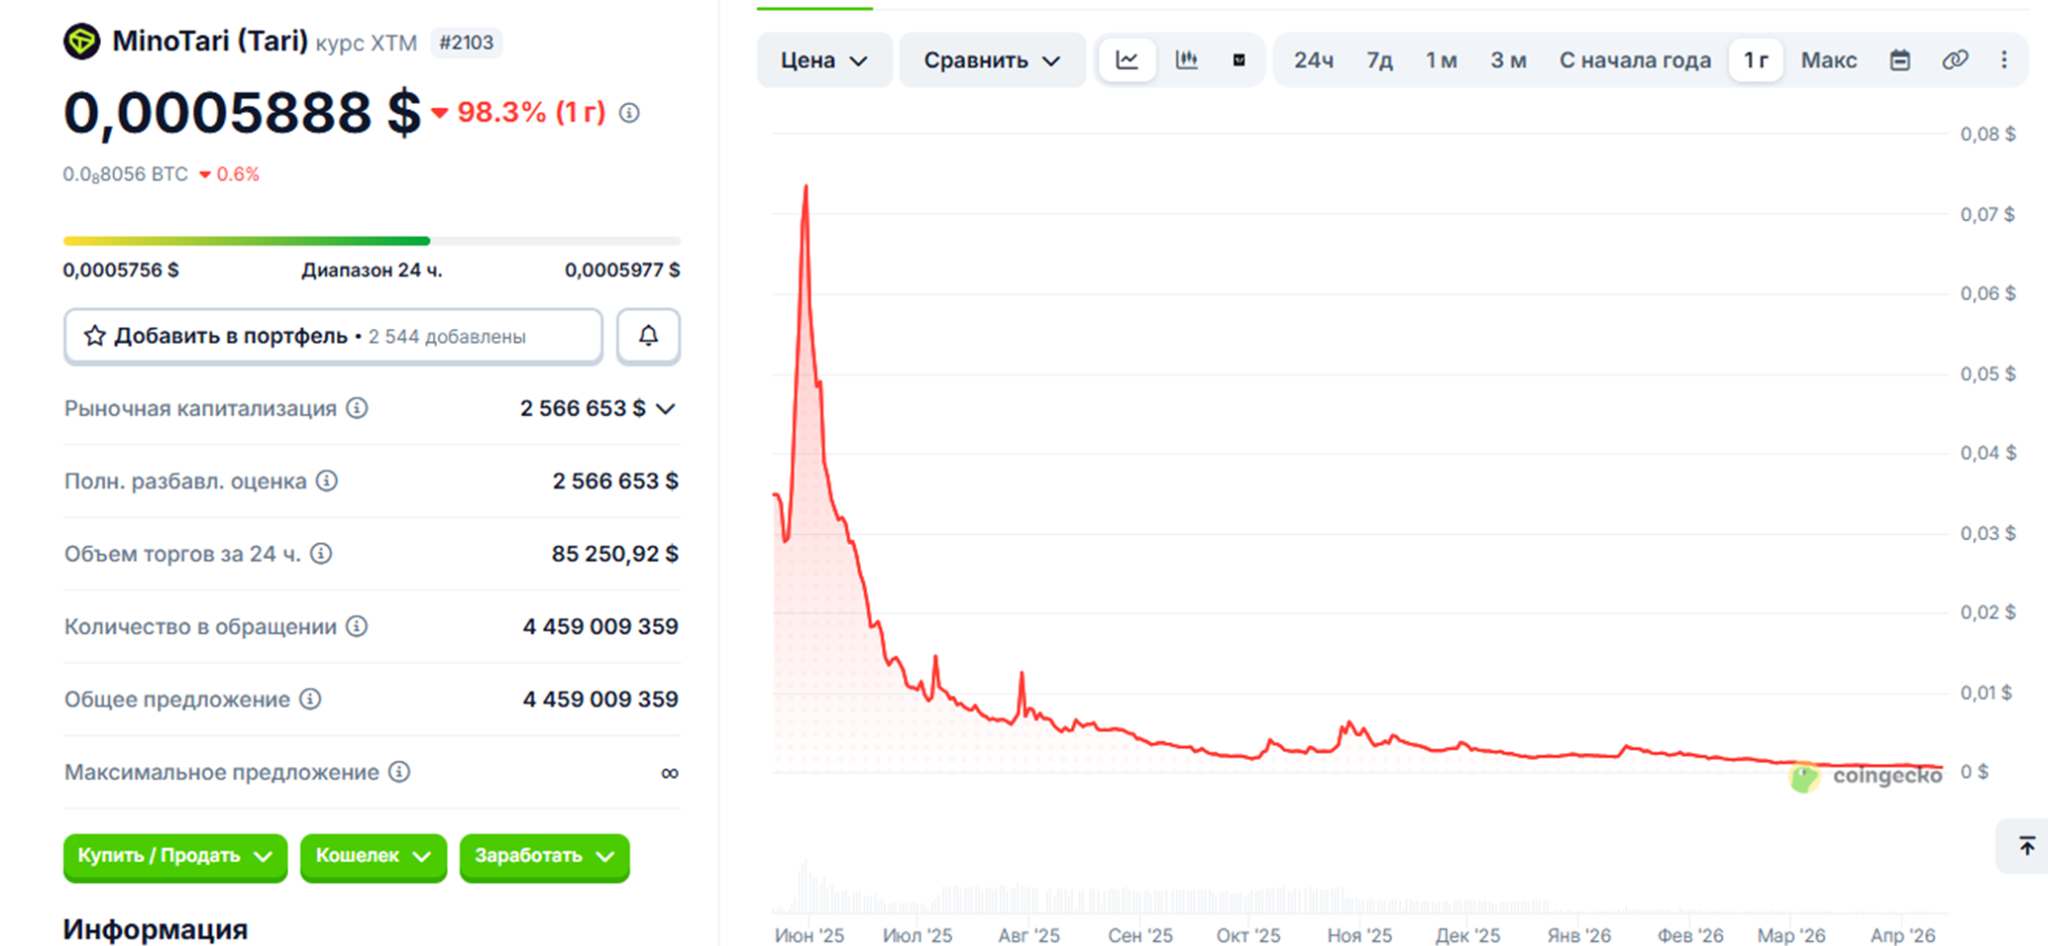The height and width of the screenshot is (946, 2048).
Task: Click the bell price alert button
Action: pyautogui.click(x=648, y=336)
